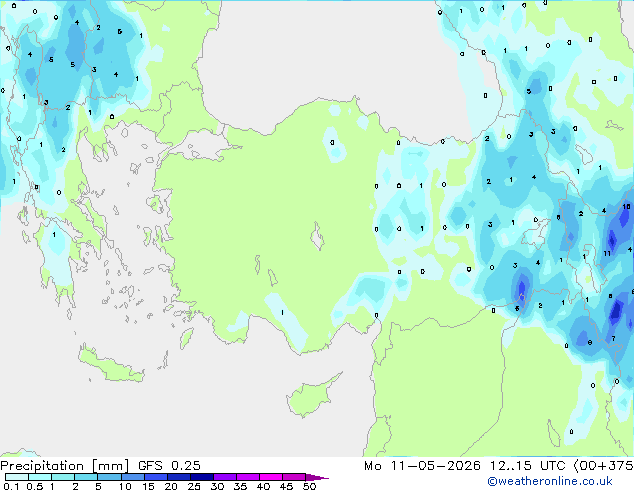Click the '25' legend scale label
Image resolution: width=634 pixels, height=490 pixels.
tap(194, 486)
